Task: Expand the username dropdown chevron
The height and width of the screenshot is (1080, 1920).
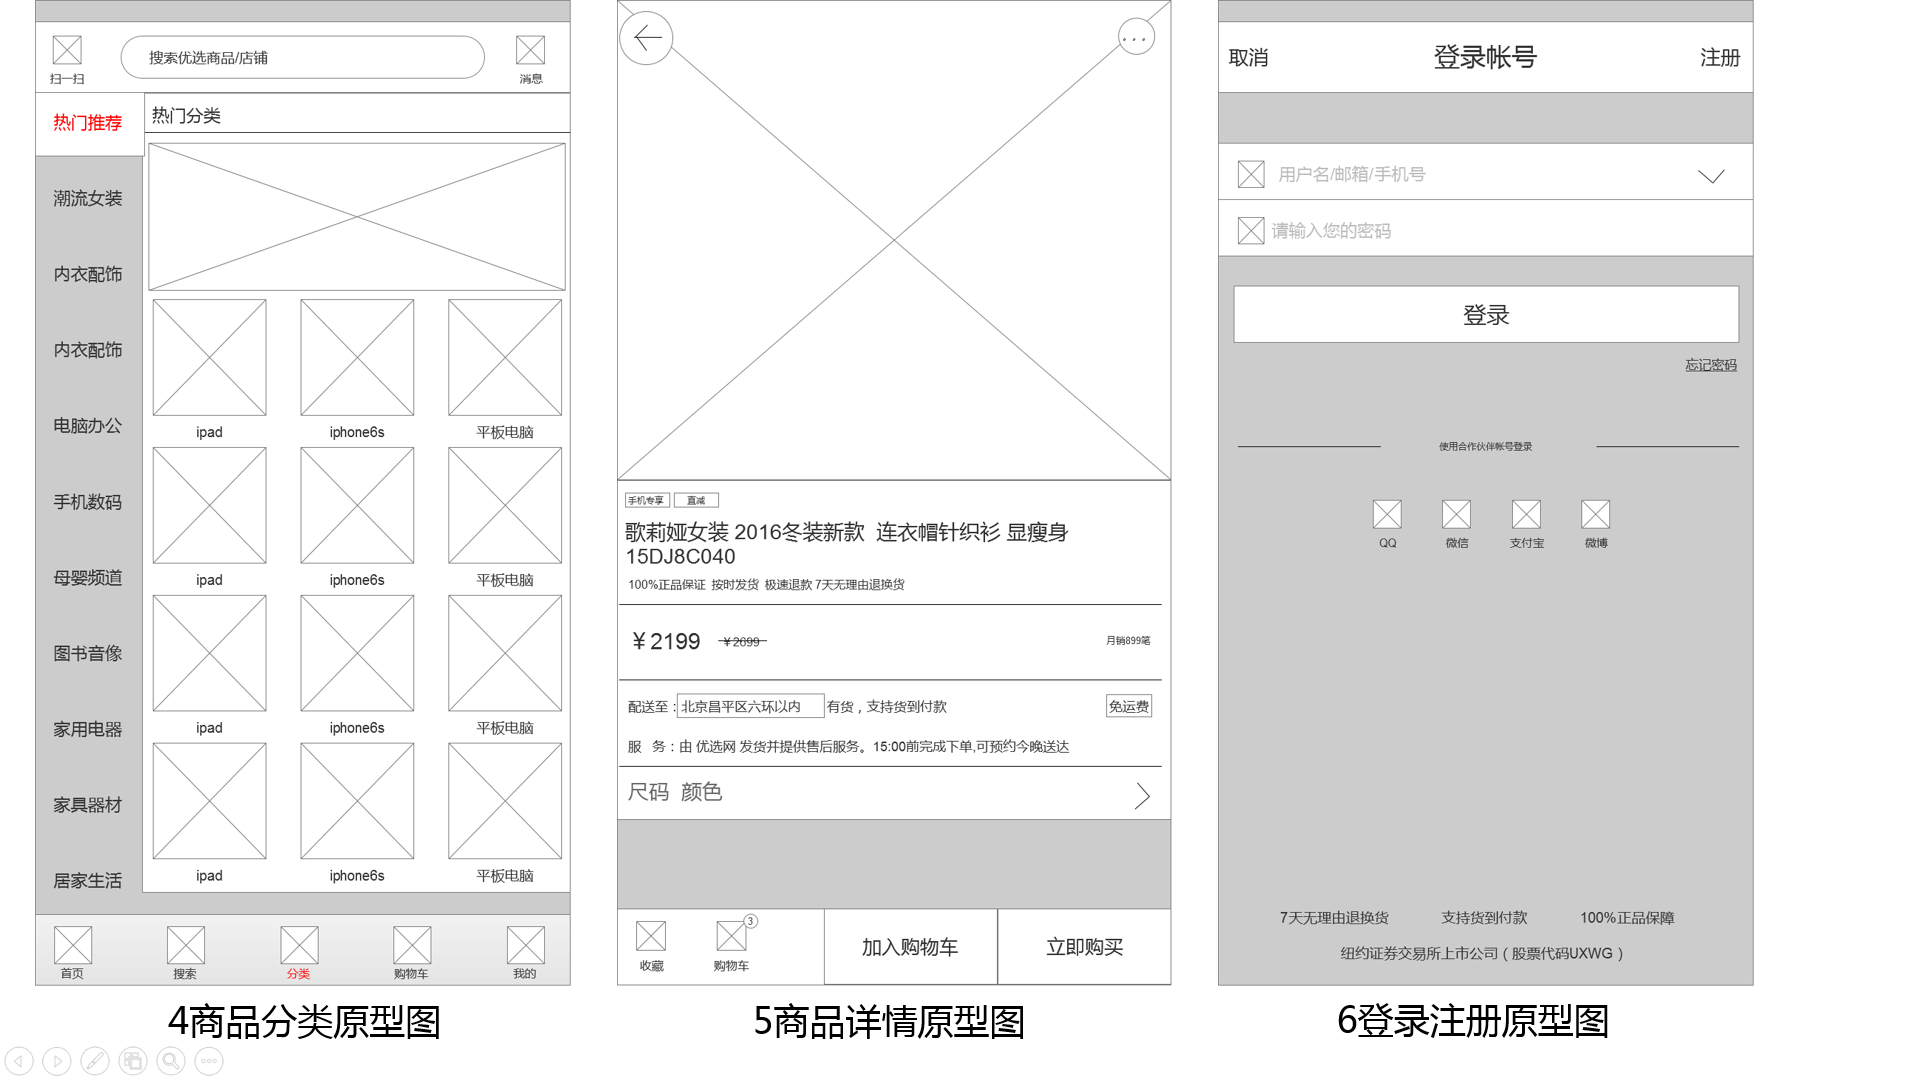Action: pos(1711,176)
